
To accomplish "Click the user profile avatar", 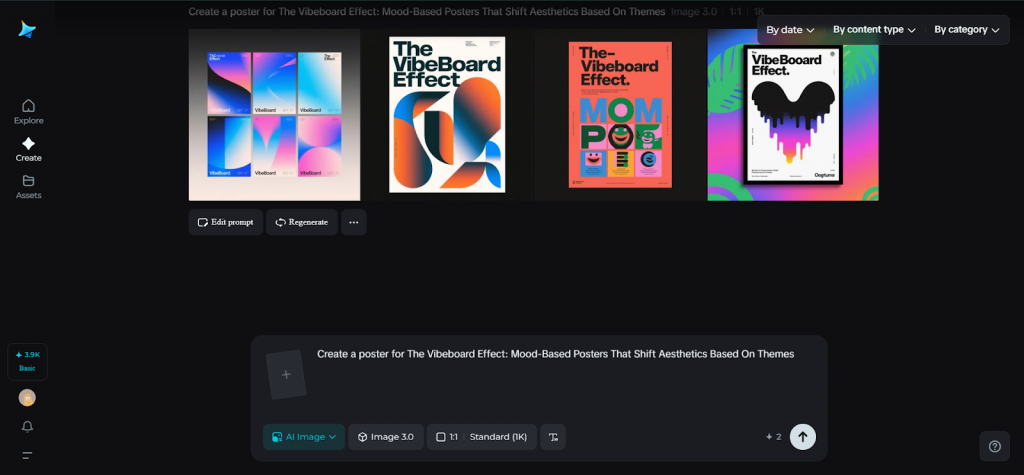I will pyautogui.click(x=27, y=398).
